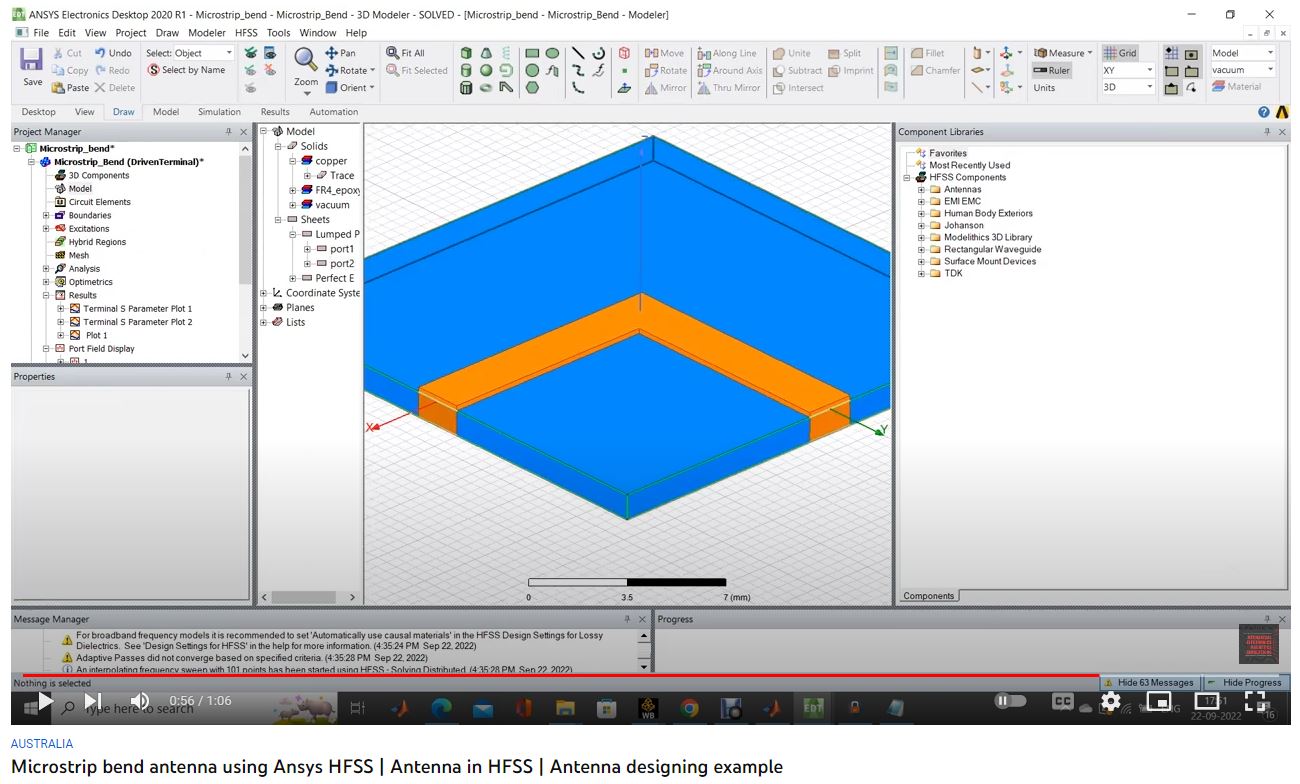The image size is (1300, 784).
Task: Toggle video autoplay switch
Action: pyautogui.click(x=1010, y=701)
